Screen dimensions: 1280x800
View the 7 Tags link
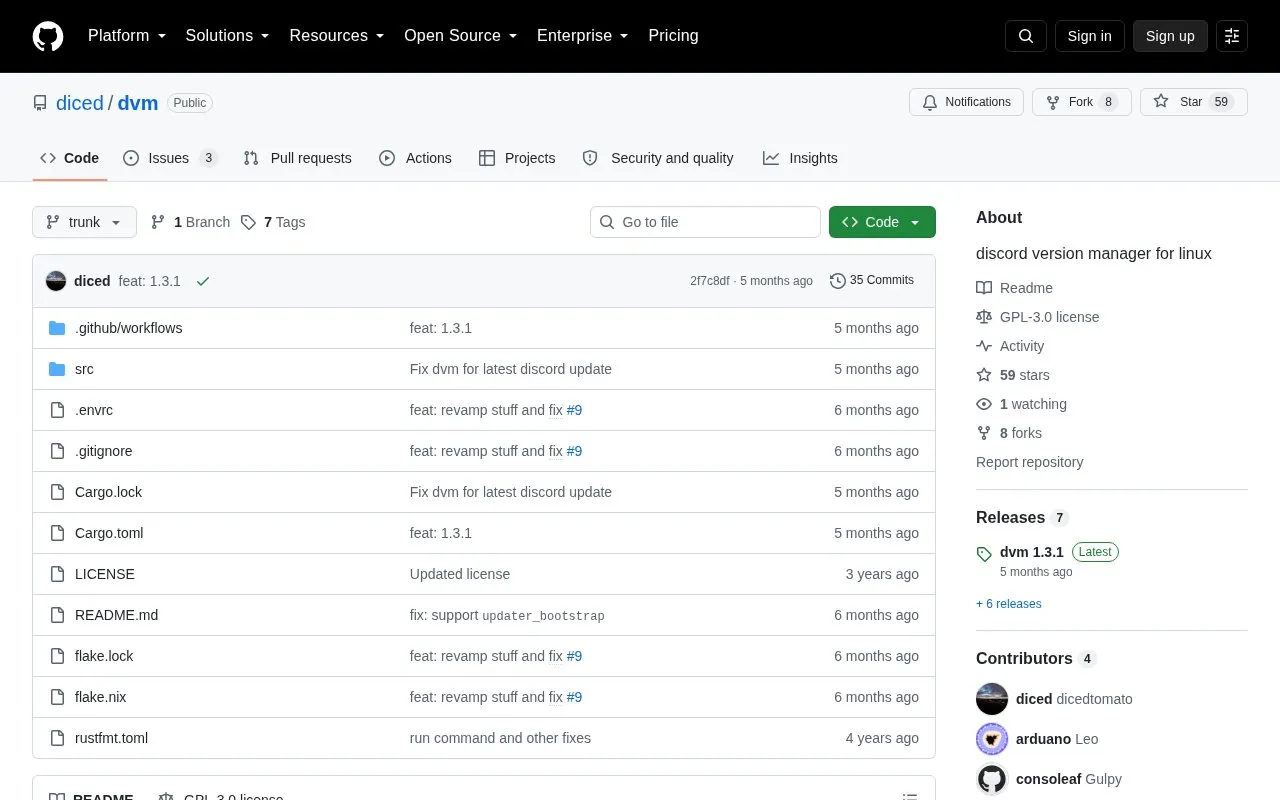tap(273, 222)
